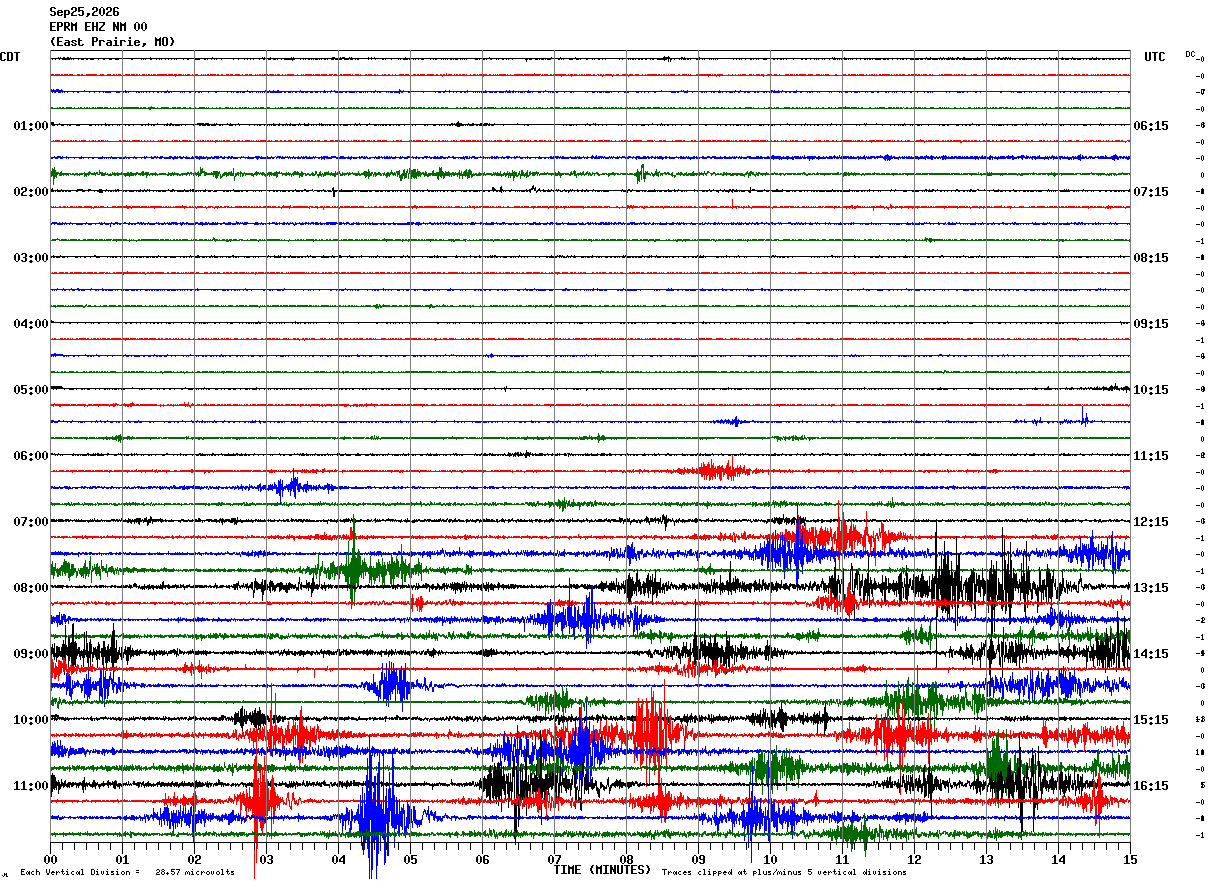
Task: Click the 07:00 CDT time label
Action: coord(30,522)
